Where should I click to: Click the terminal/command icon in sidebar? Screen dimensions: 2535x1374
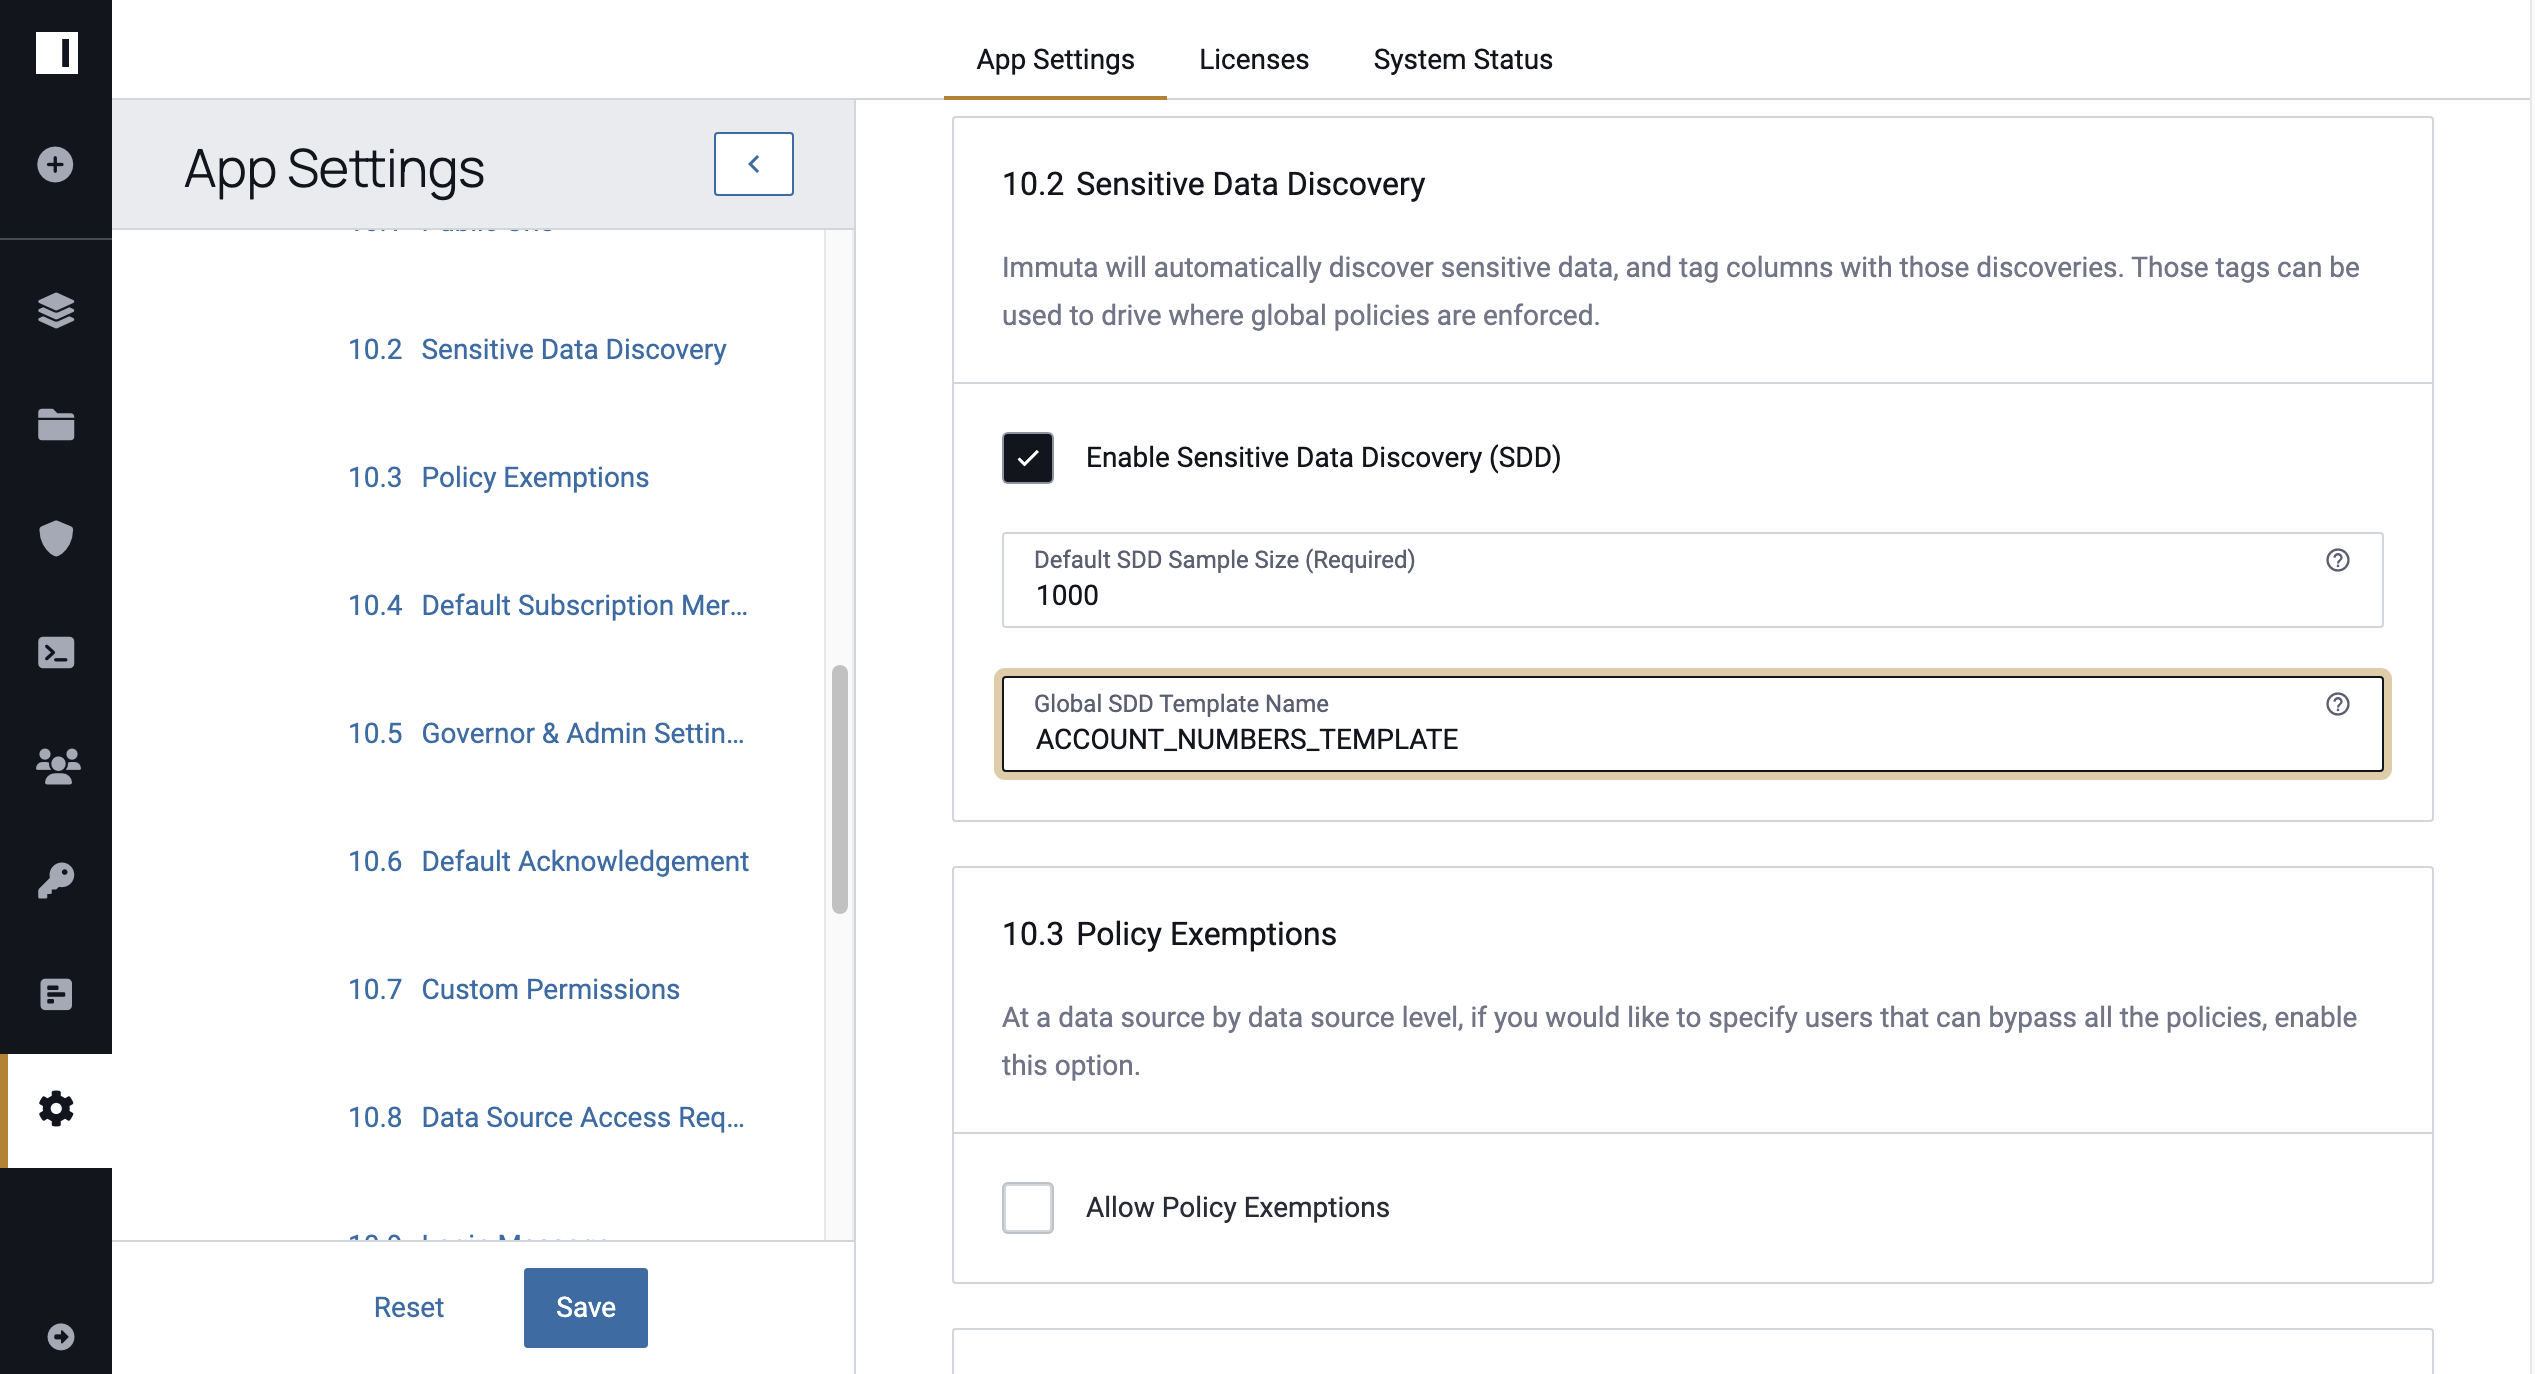56,651
